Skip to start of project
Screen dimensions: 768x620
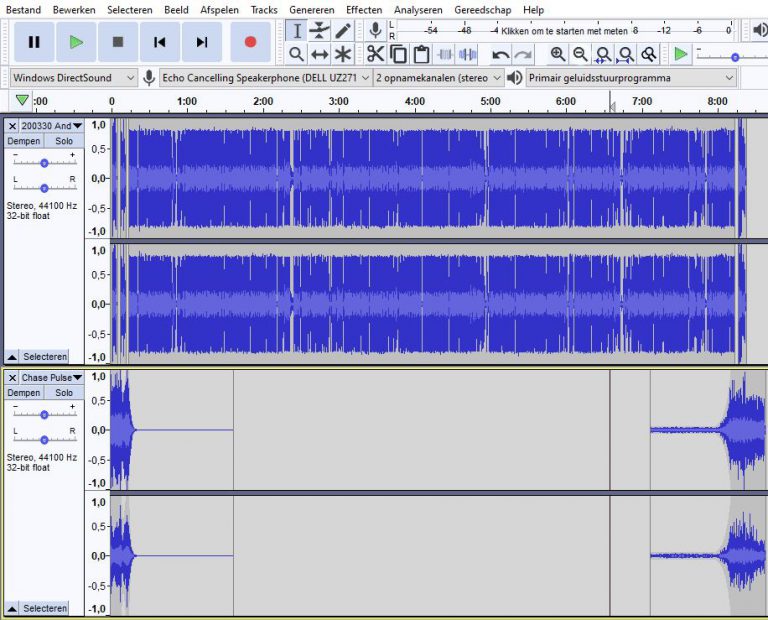(160, 42)
